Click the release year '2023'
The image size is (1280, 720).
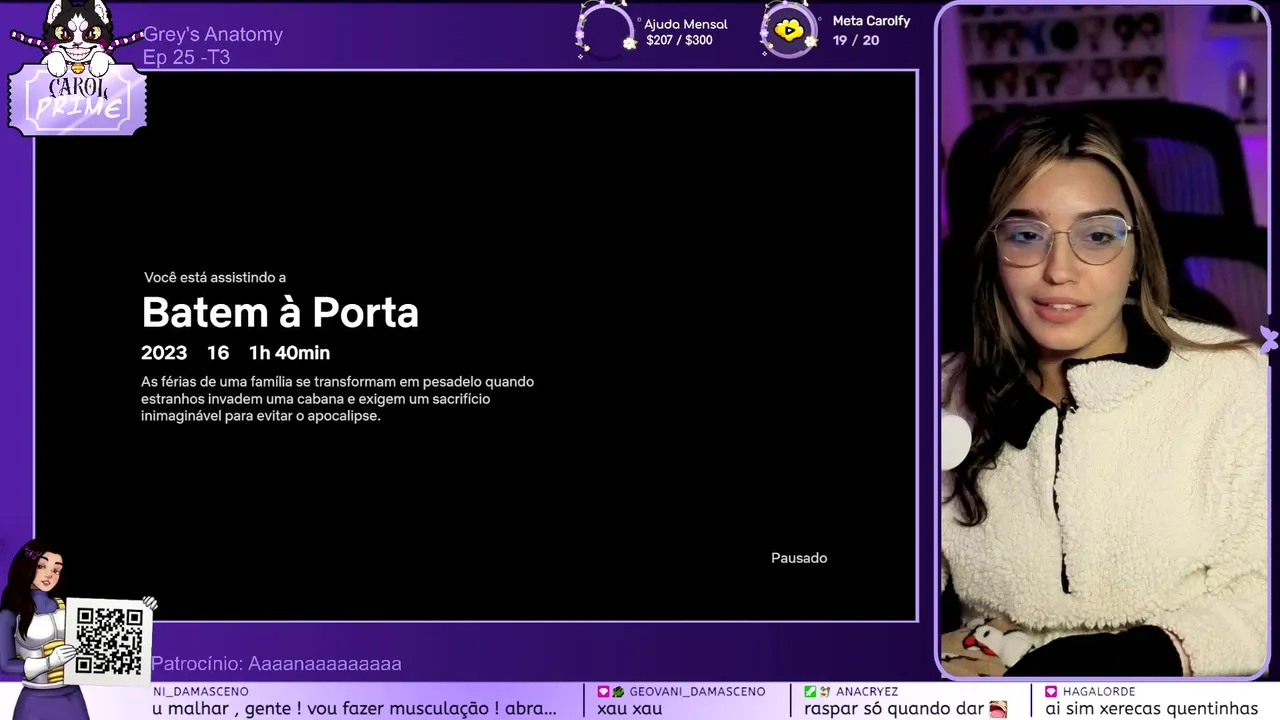pos(164,353)
